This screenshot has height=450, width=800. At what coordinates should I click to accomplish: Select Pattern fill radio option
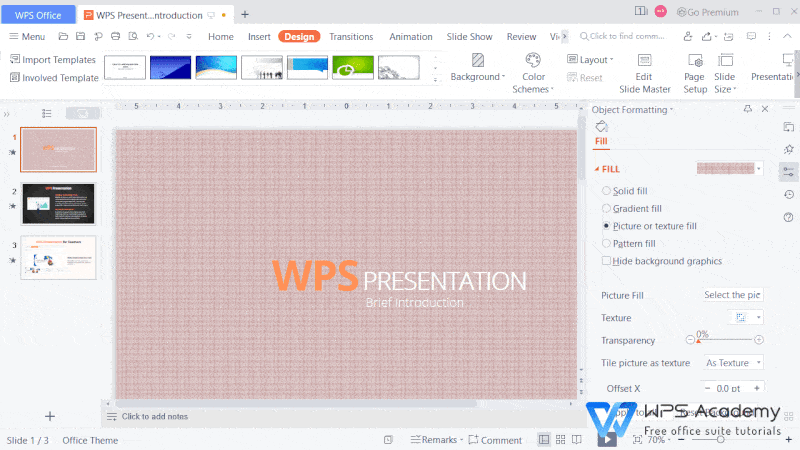coord(606,243)
